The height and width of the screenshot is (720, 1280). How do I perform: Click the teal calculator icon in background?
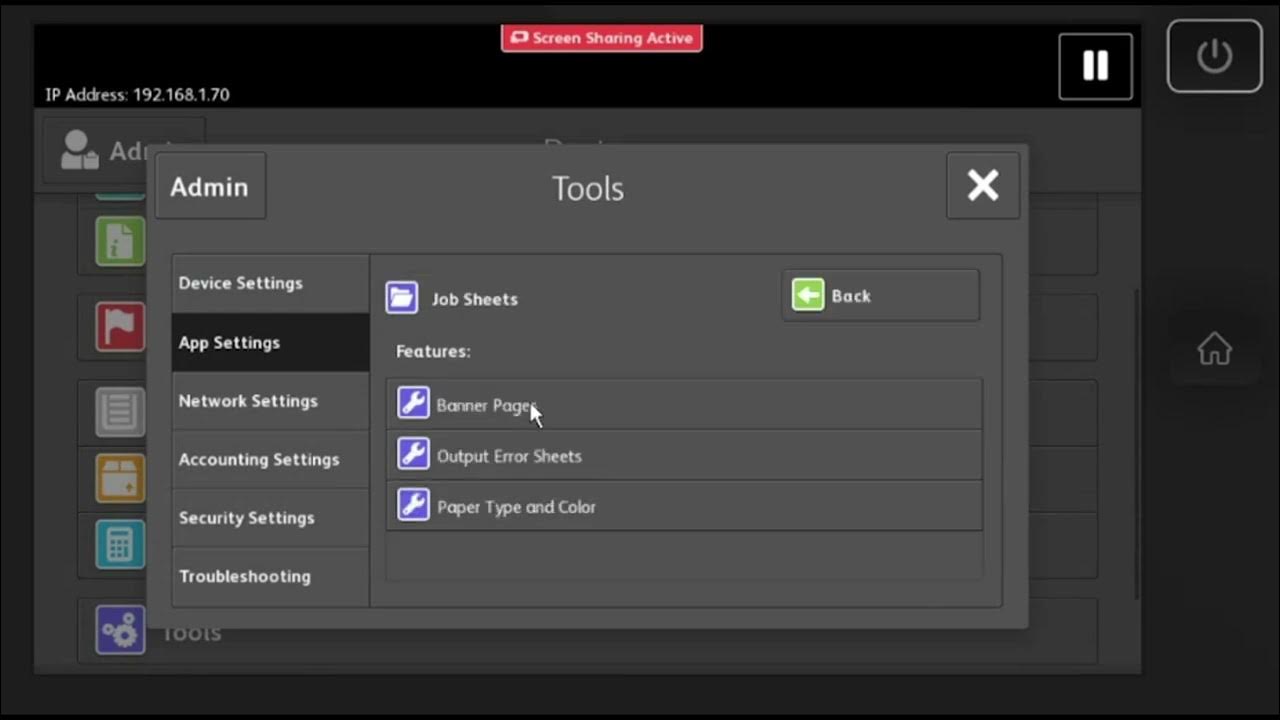(x=120, y=544)
